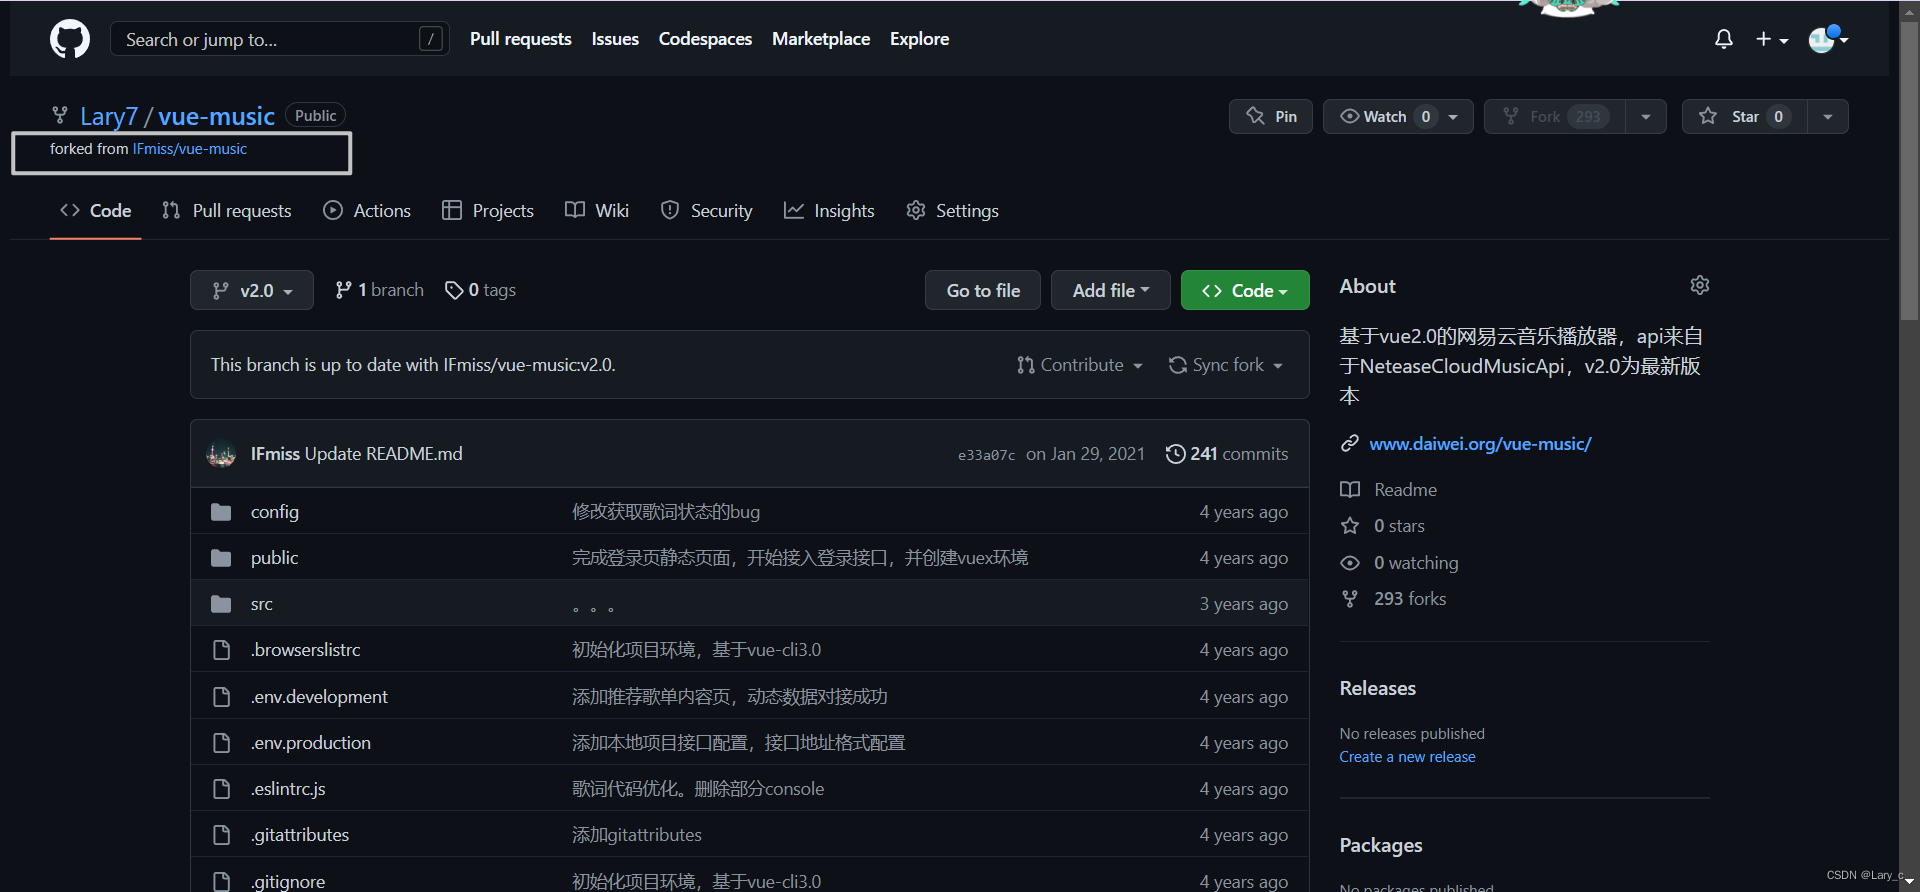The image size is (1920, 892).
Task: Open Explore in top navigation
Action: 920,39
